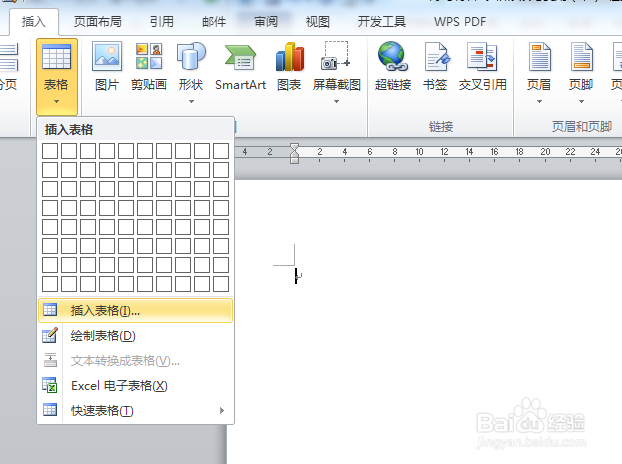Choose Excel 电子表格(X) menu entry
Screen dimensions: 622x464
coord(136,385)
